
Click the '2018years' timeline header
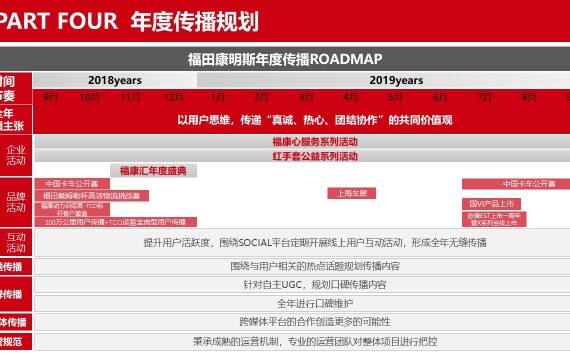click(115, 80)
